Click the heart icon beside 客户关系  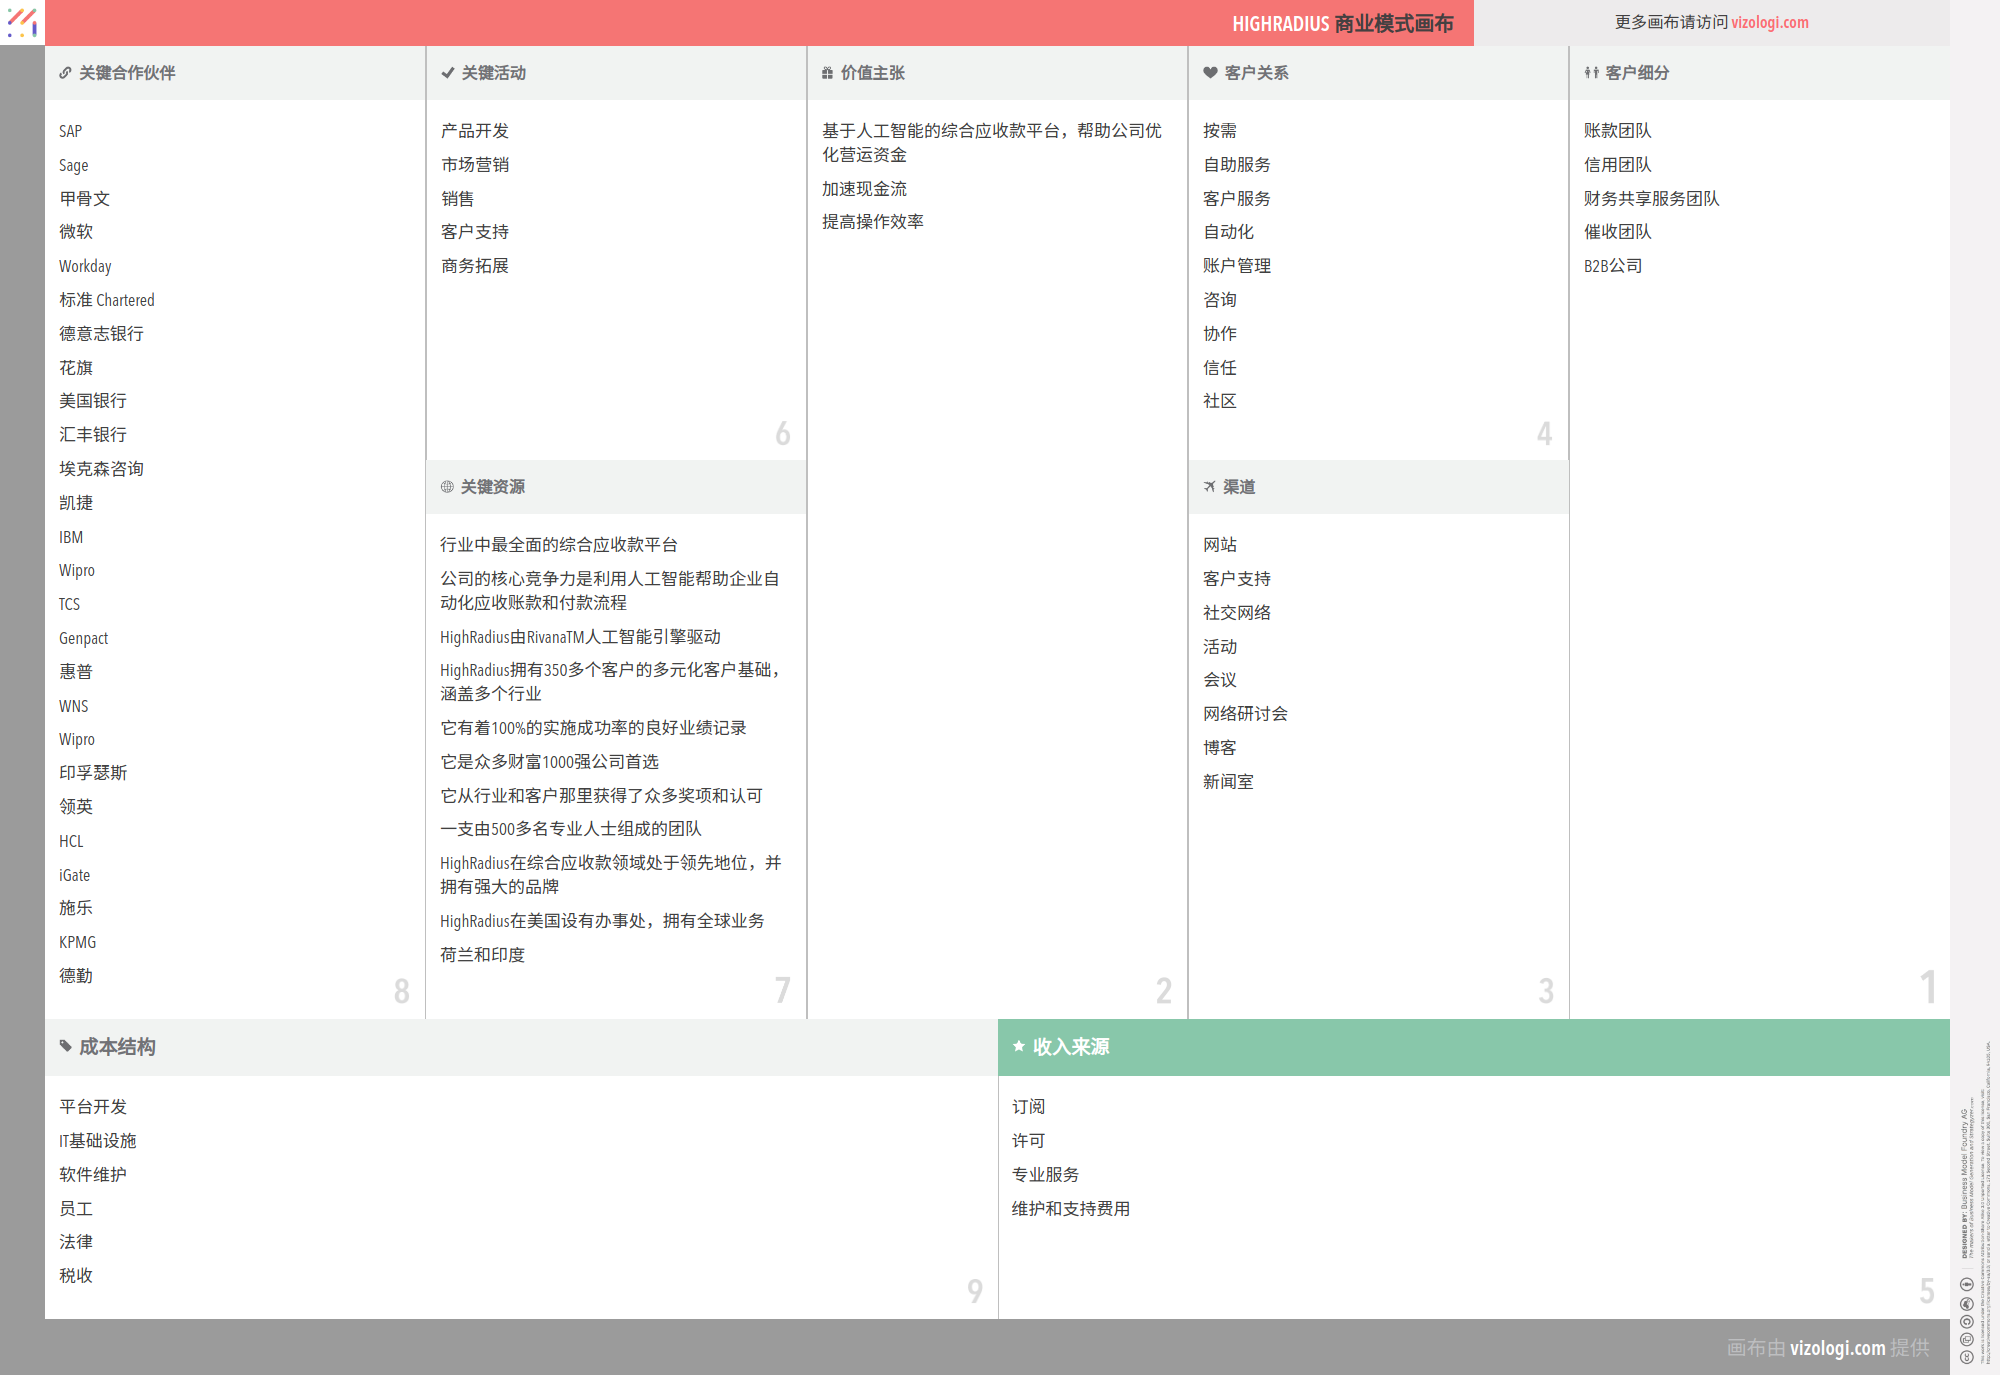coord(1210,73)
